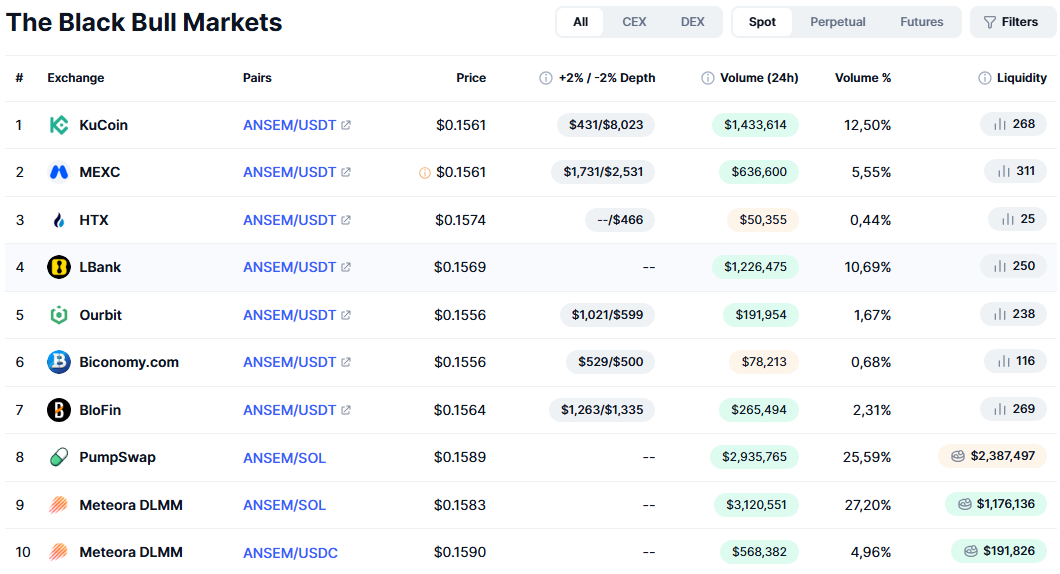Click the $1,176,136 liquidity badge

click(996, 504)
